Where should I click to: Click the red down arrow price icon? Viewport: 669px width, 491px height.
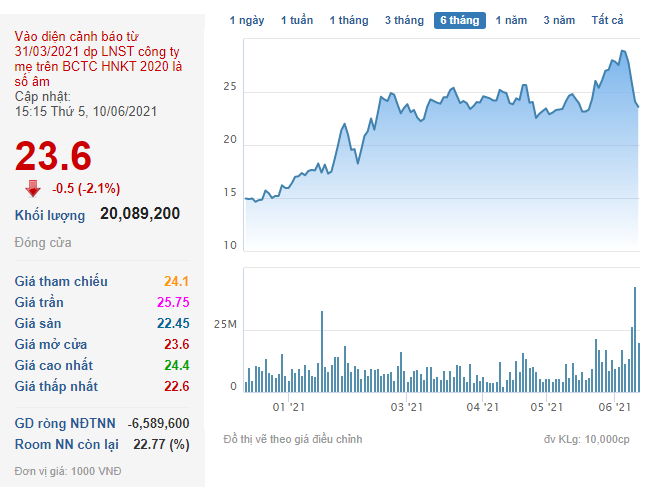click(x=33, y=187)
